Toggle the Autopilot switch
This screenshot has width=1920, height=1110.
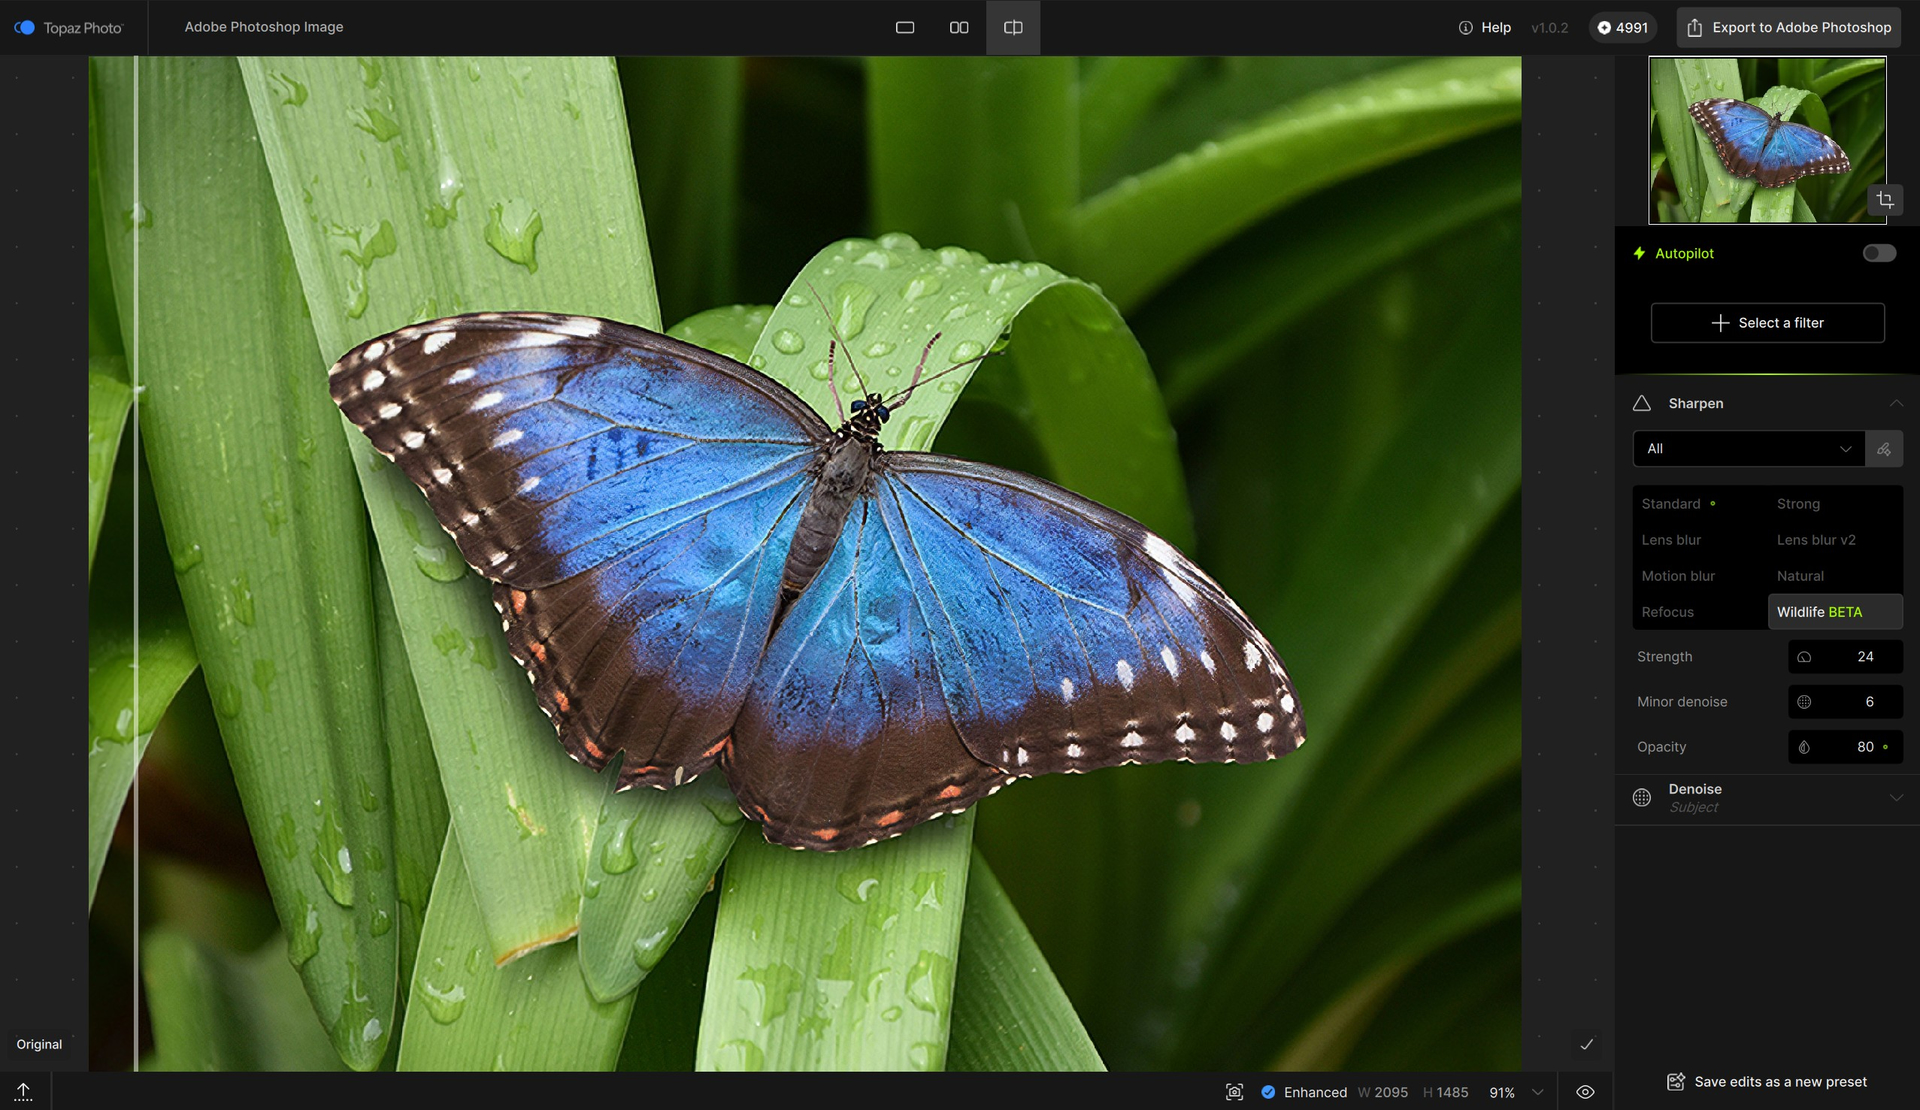point(1878,253)
